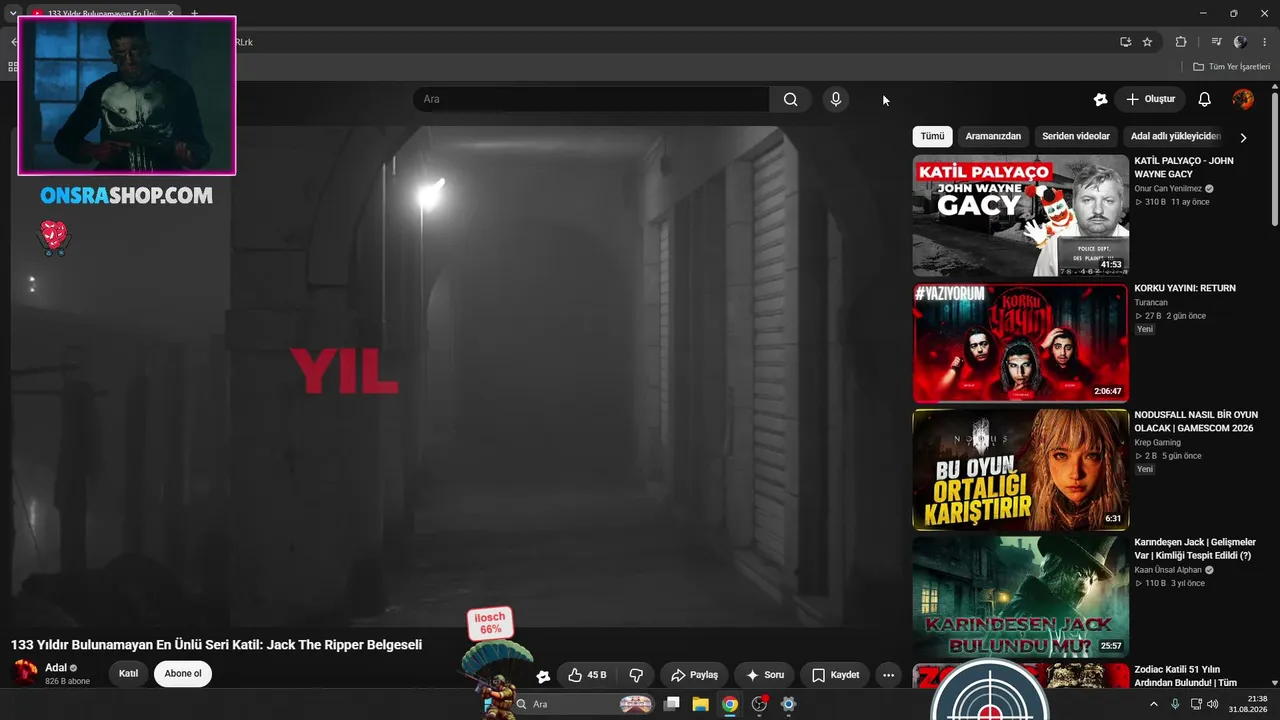Share the video with Paylaş

point(694,675)
